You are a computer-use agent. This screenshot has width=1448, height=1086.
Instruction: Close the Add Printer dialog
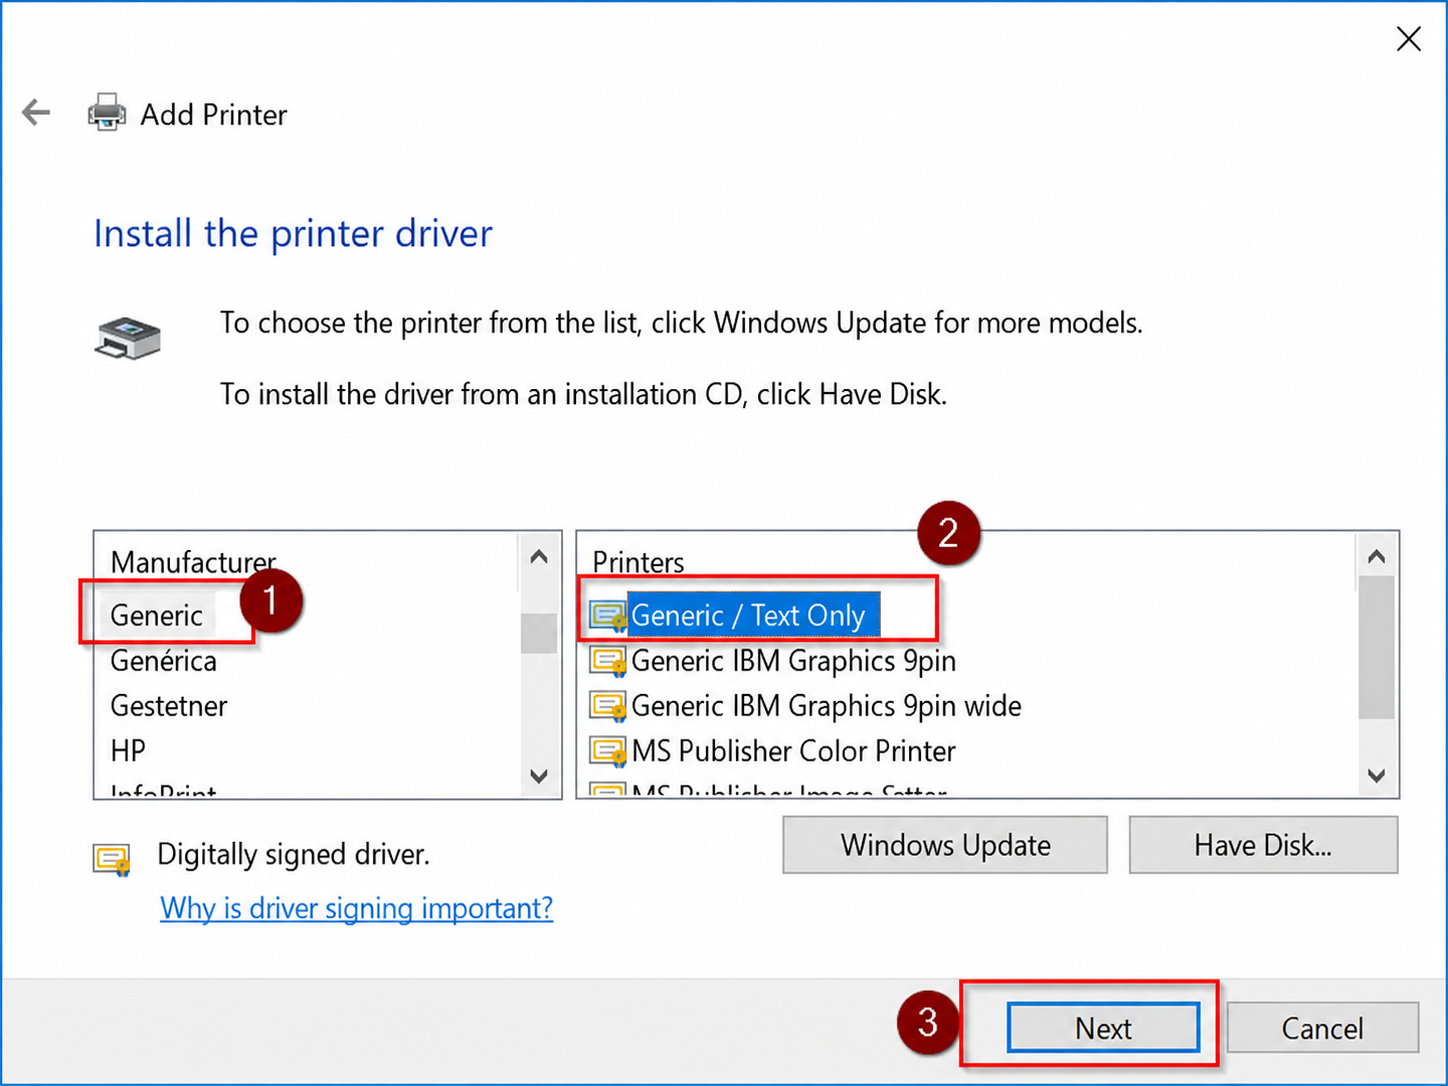coord(1408,39)
